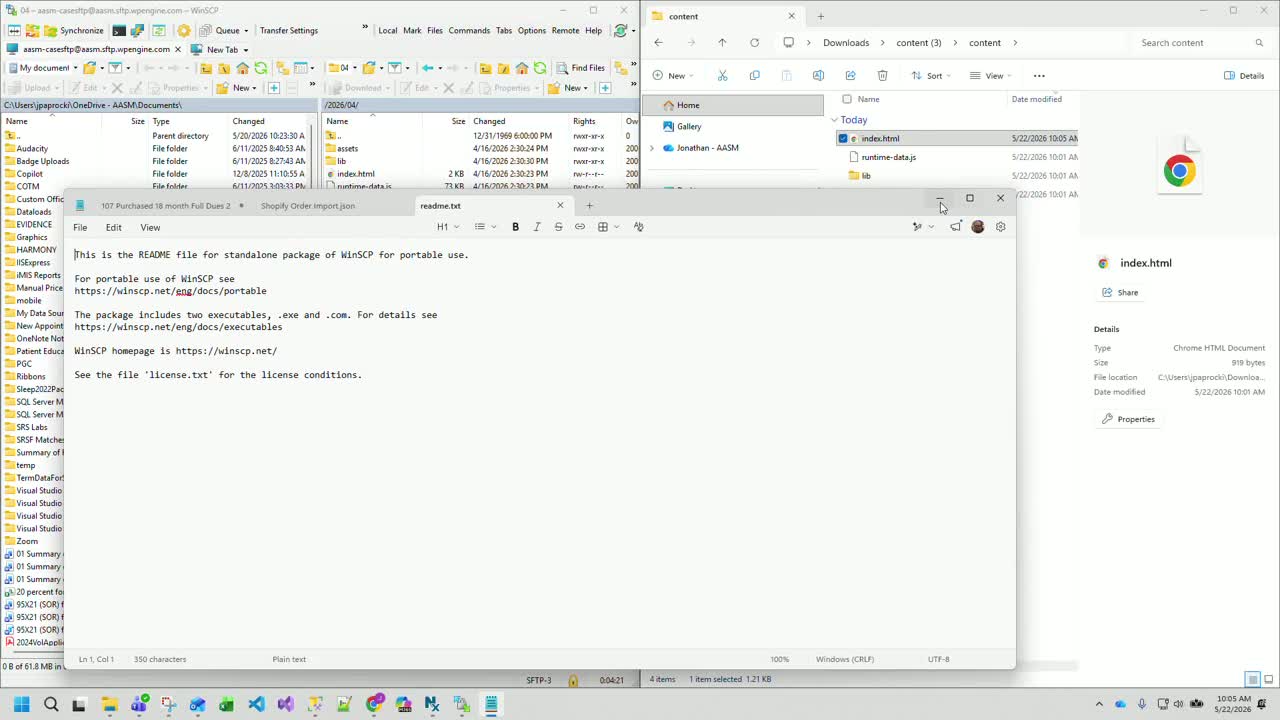Open Windows Start menu
The width and height of the screenshot is (1280, 720).
tap(21, 704)
